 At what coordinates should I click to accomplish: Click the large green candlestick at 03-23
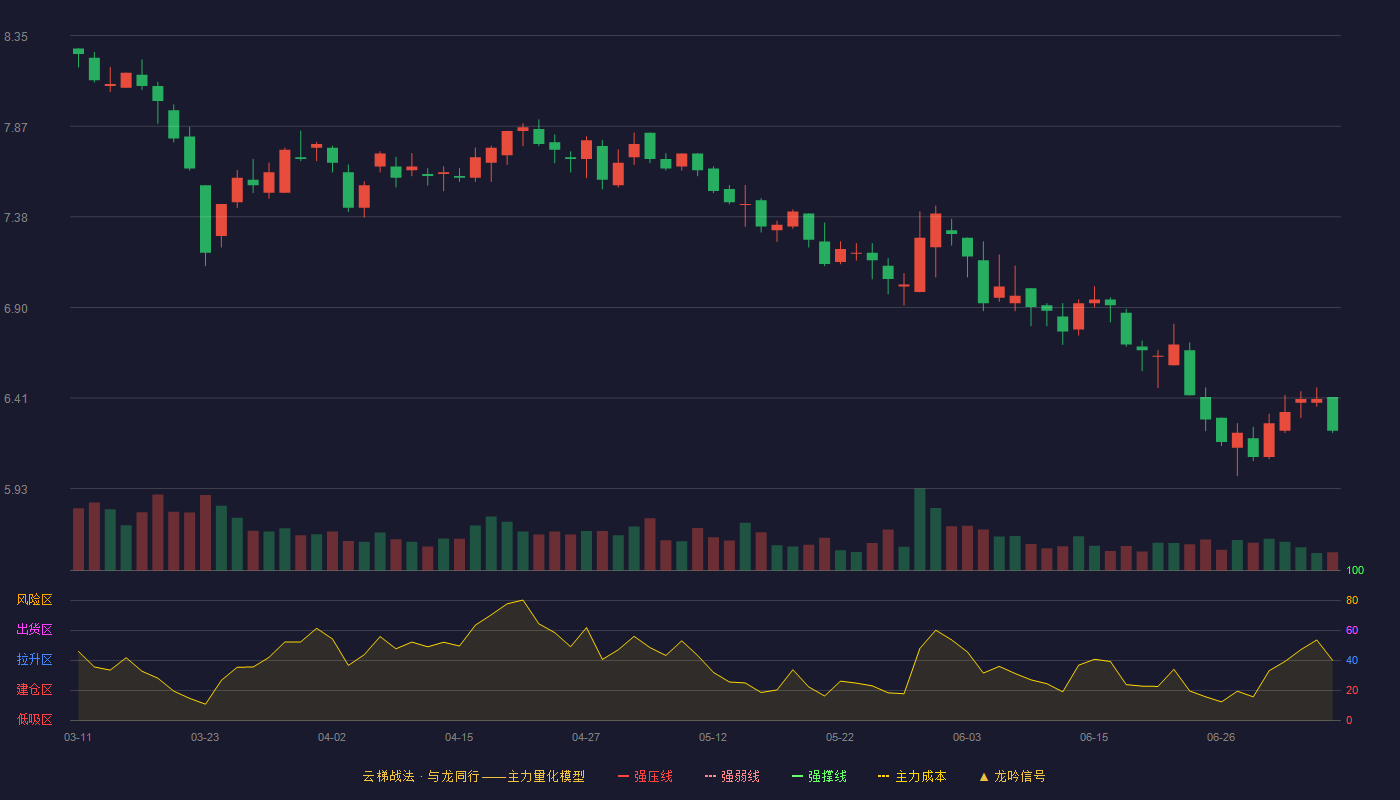point(205,219)
